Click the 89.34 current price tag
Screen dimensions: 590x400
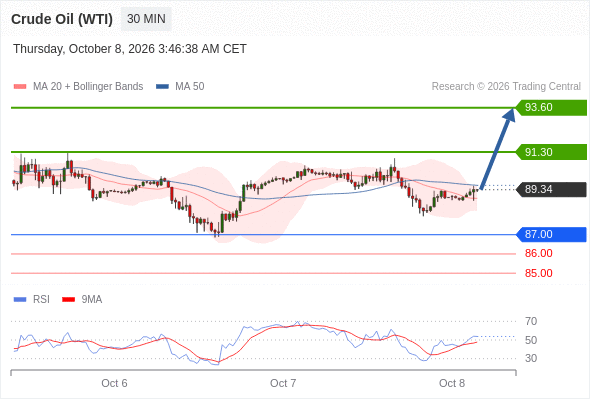(x=551, y=189)
